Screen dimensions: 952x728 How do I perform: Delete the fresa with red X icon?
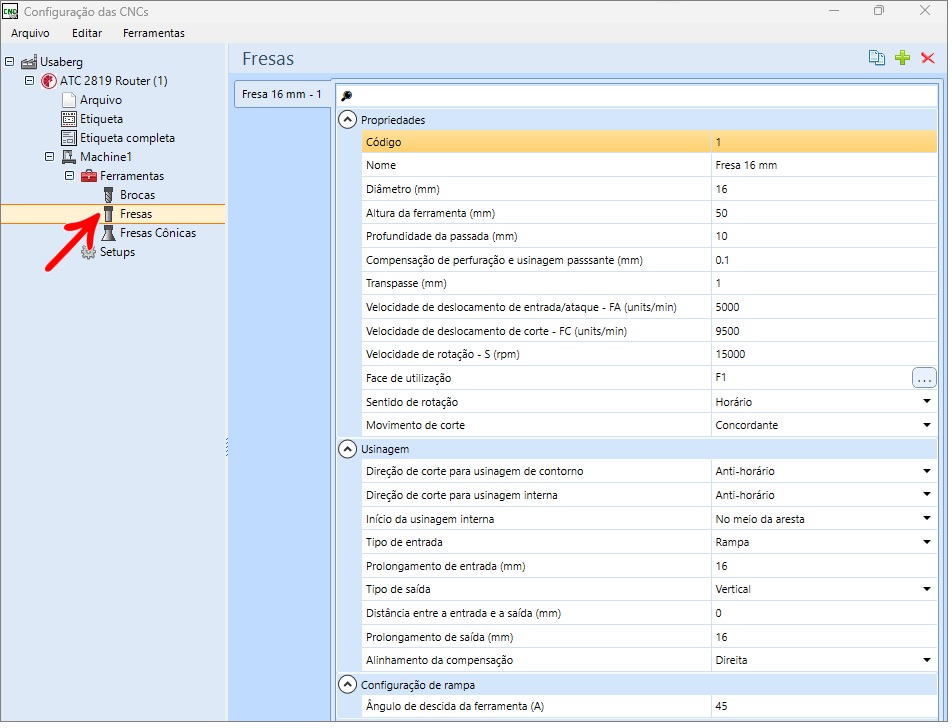click(928, 58)
